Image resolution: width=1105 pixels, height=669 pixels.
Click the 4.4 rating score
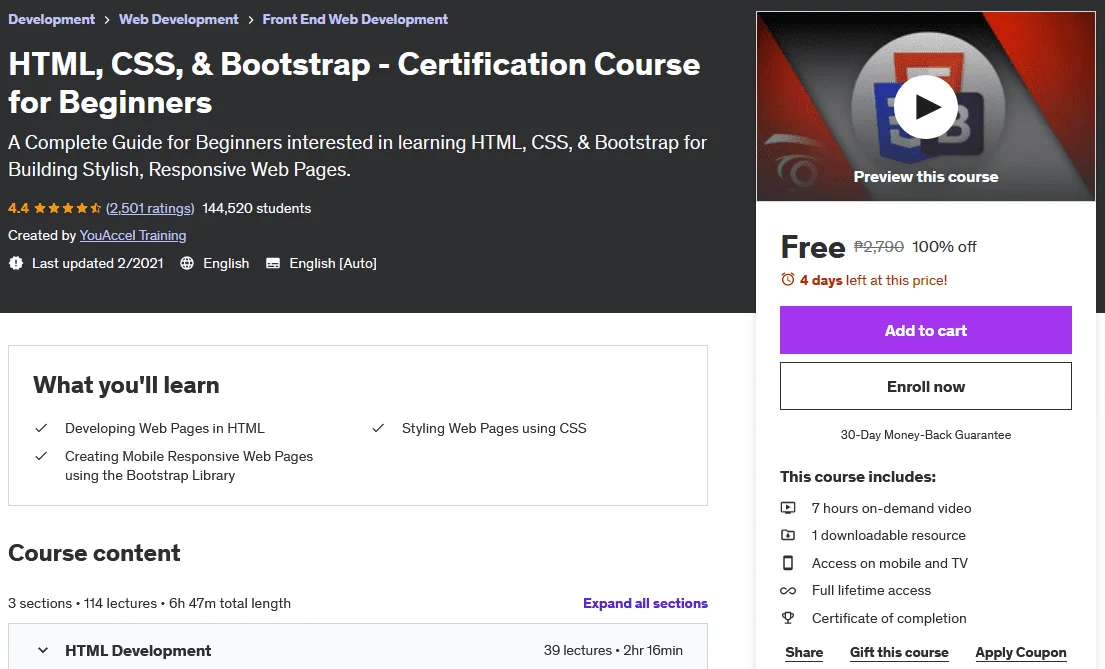click(18, 208)
